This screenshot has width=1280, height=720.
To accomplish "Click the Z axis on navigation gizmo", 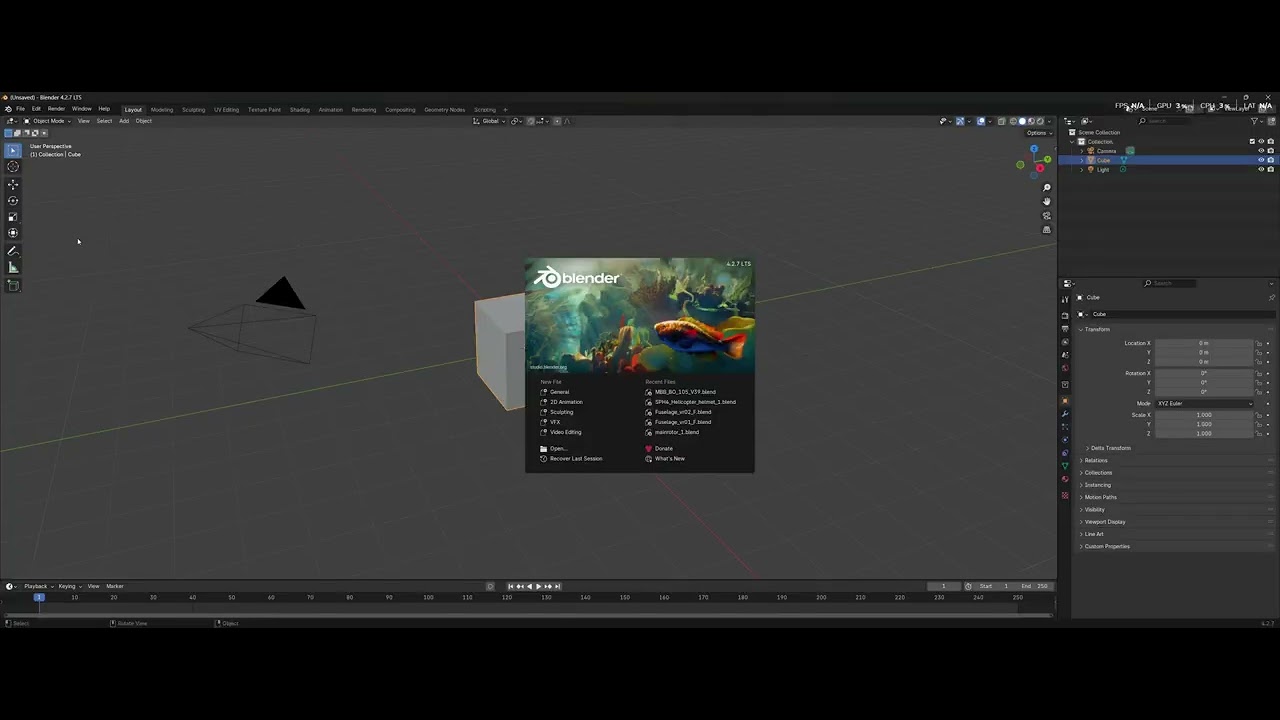I will pyautogui.click(x=1034, y=149).
